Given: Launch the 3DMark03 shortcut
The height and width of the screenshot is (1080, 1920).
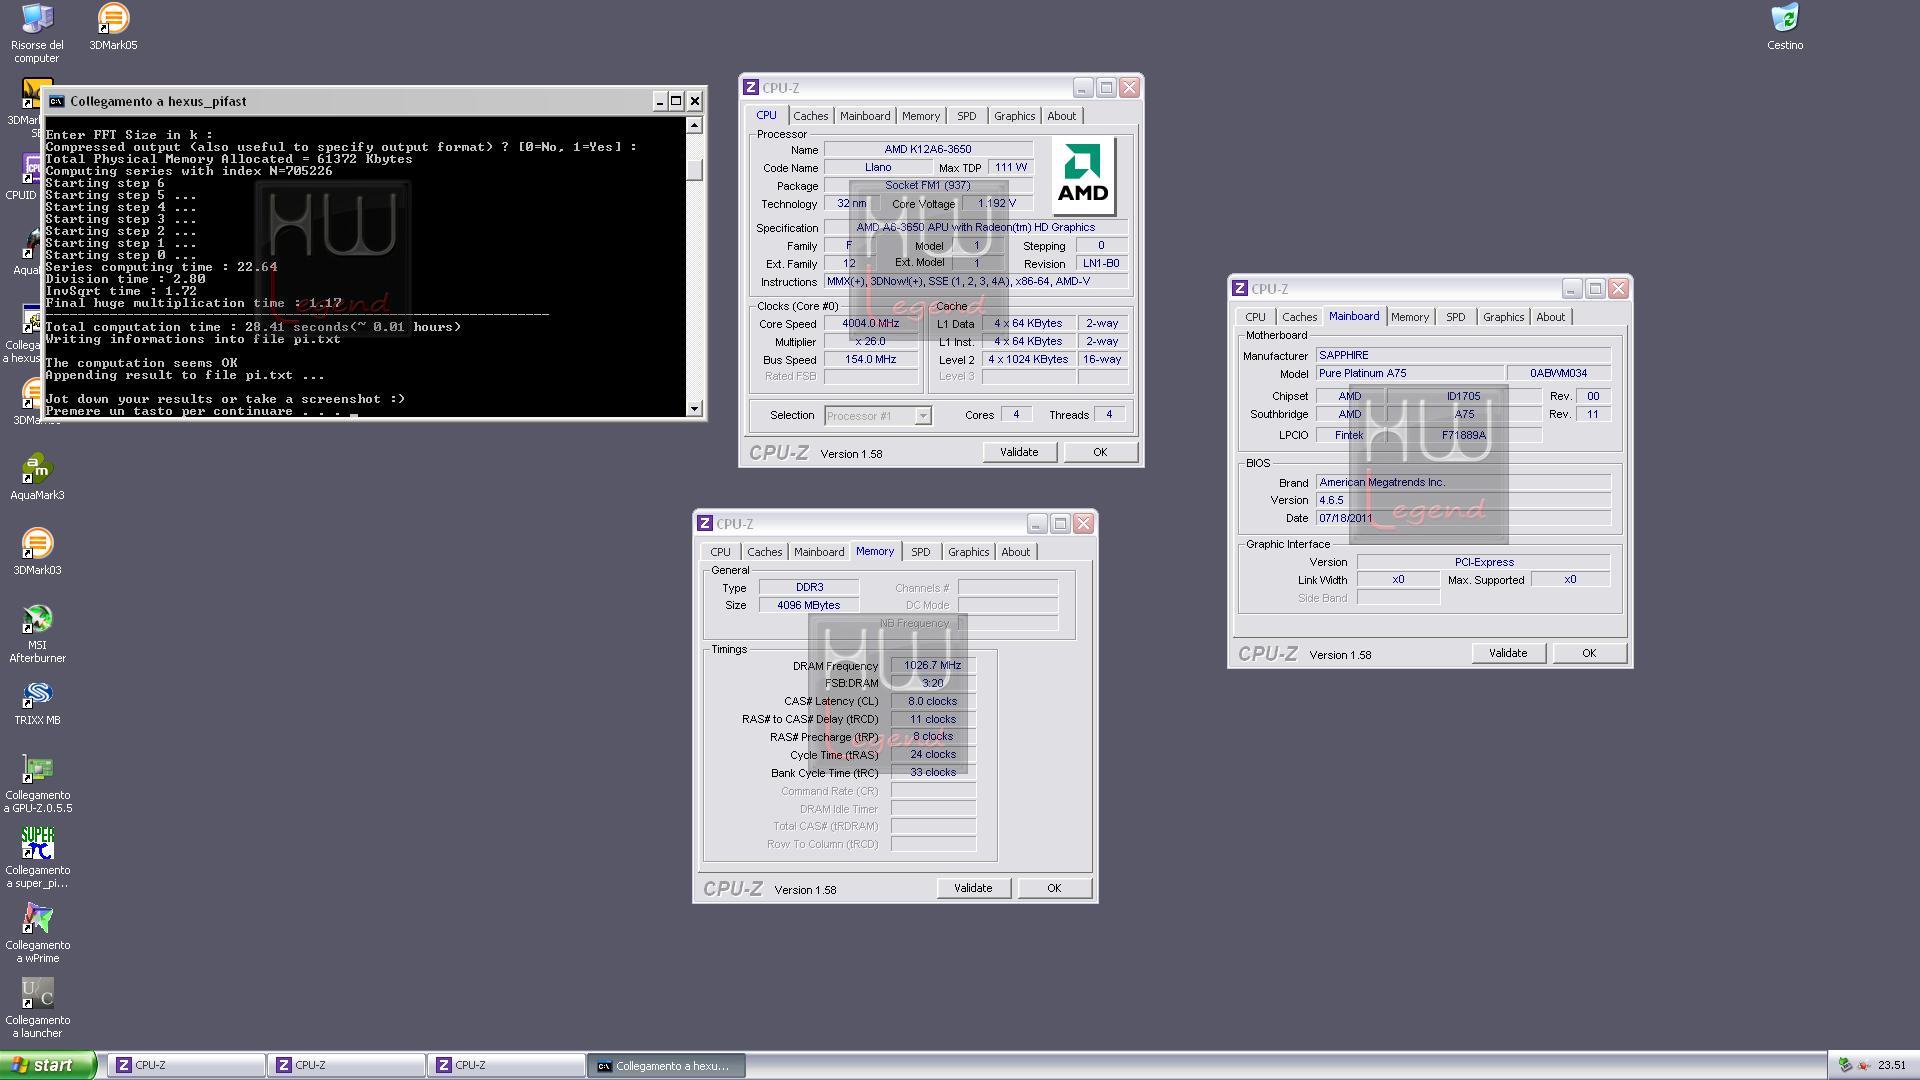Looking at the screenshot, I should (x=37, y=552).
